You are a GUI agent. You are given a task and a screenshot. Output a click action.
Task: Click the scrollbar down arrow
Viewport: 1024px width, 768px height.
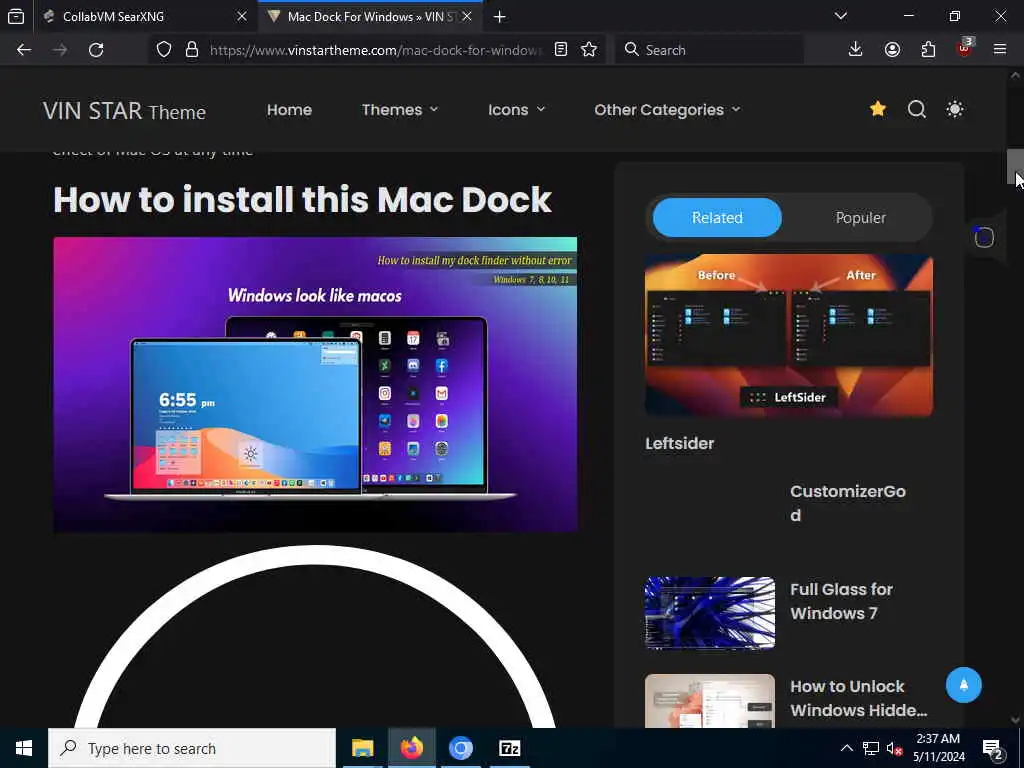1015,720
